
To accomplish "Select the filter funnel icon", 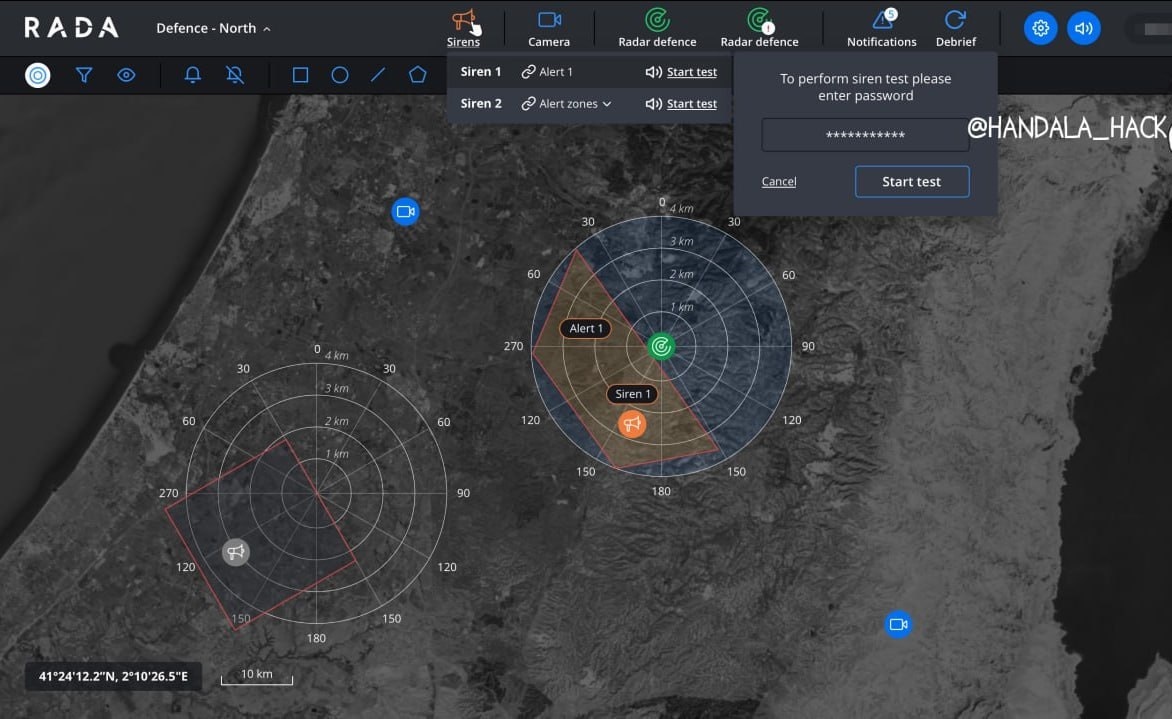I will click(84, 75).
